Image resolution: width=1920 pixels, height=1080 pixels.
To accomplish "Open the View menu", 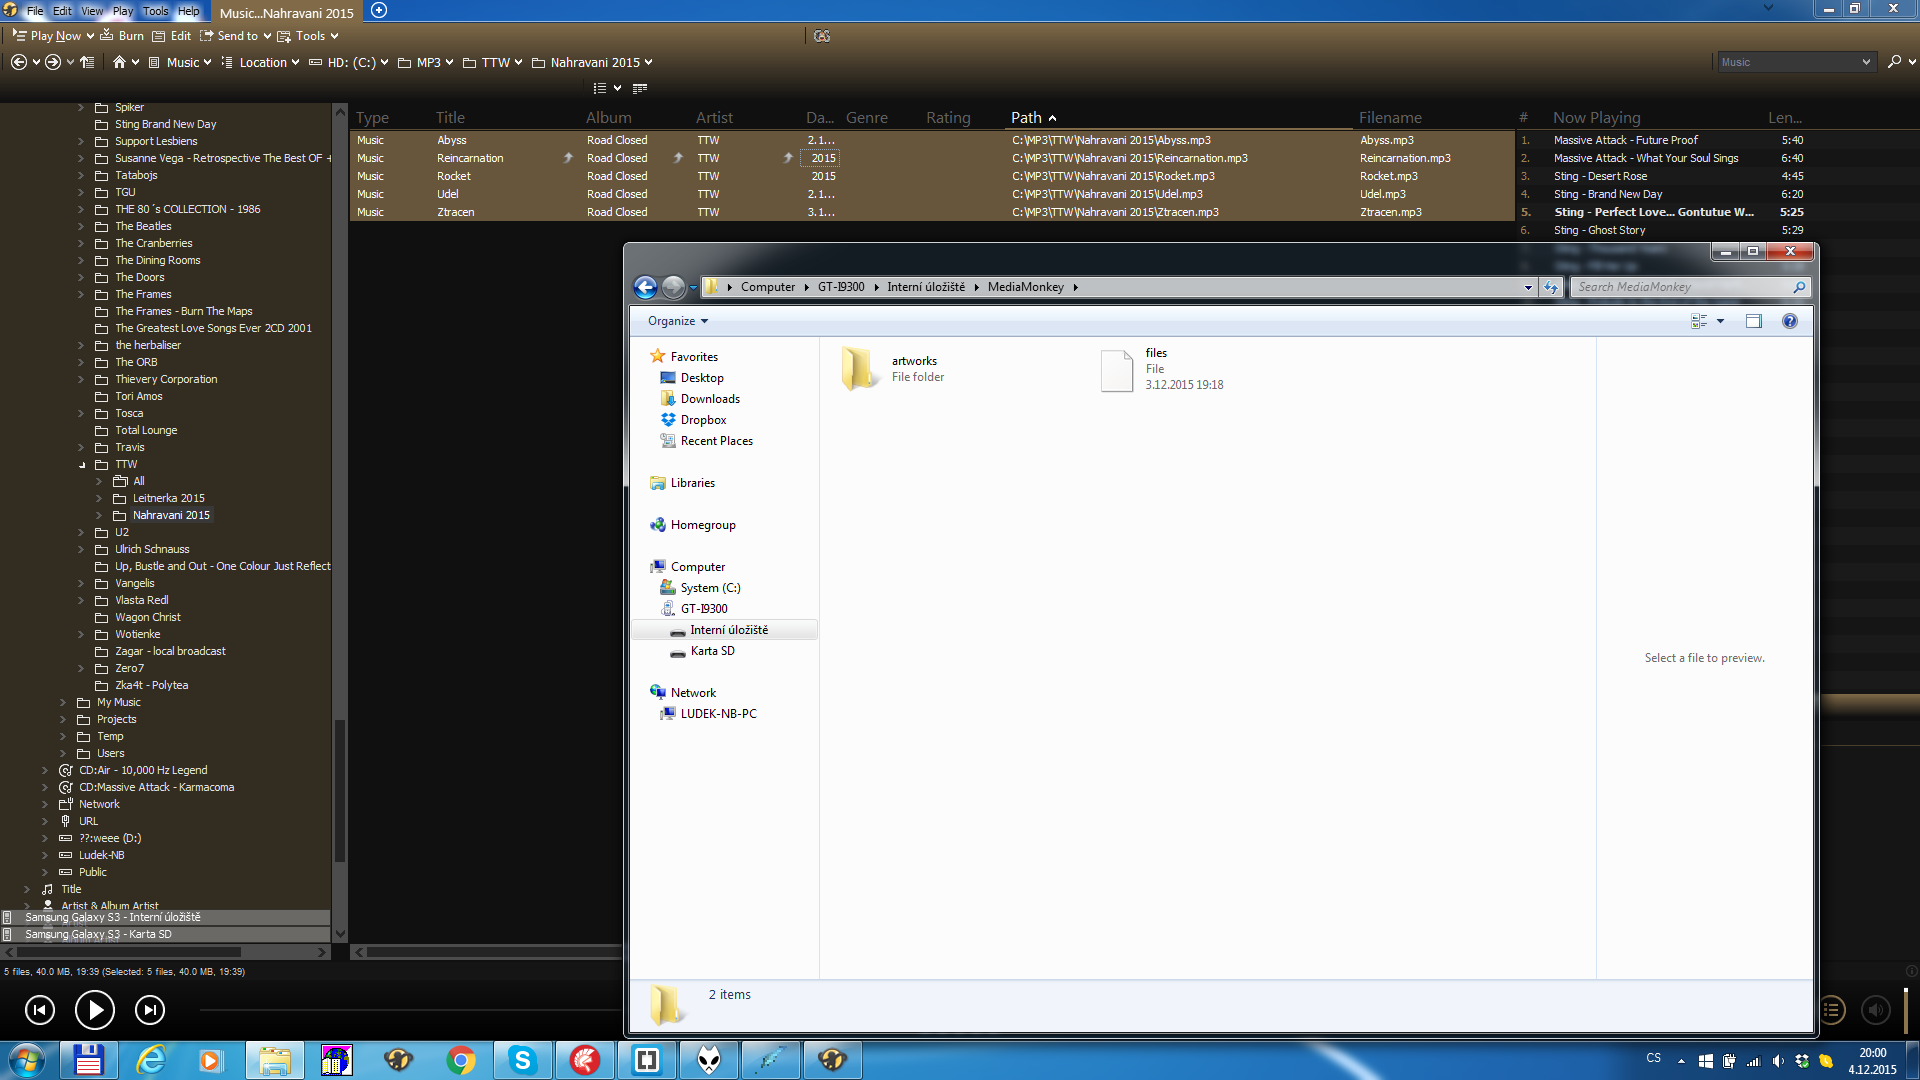I will click(92, 11).
